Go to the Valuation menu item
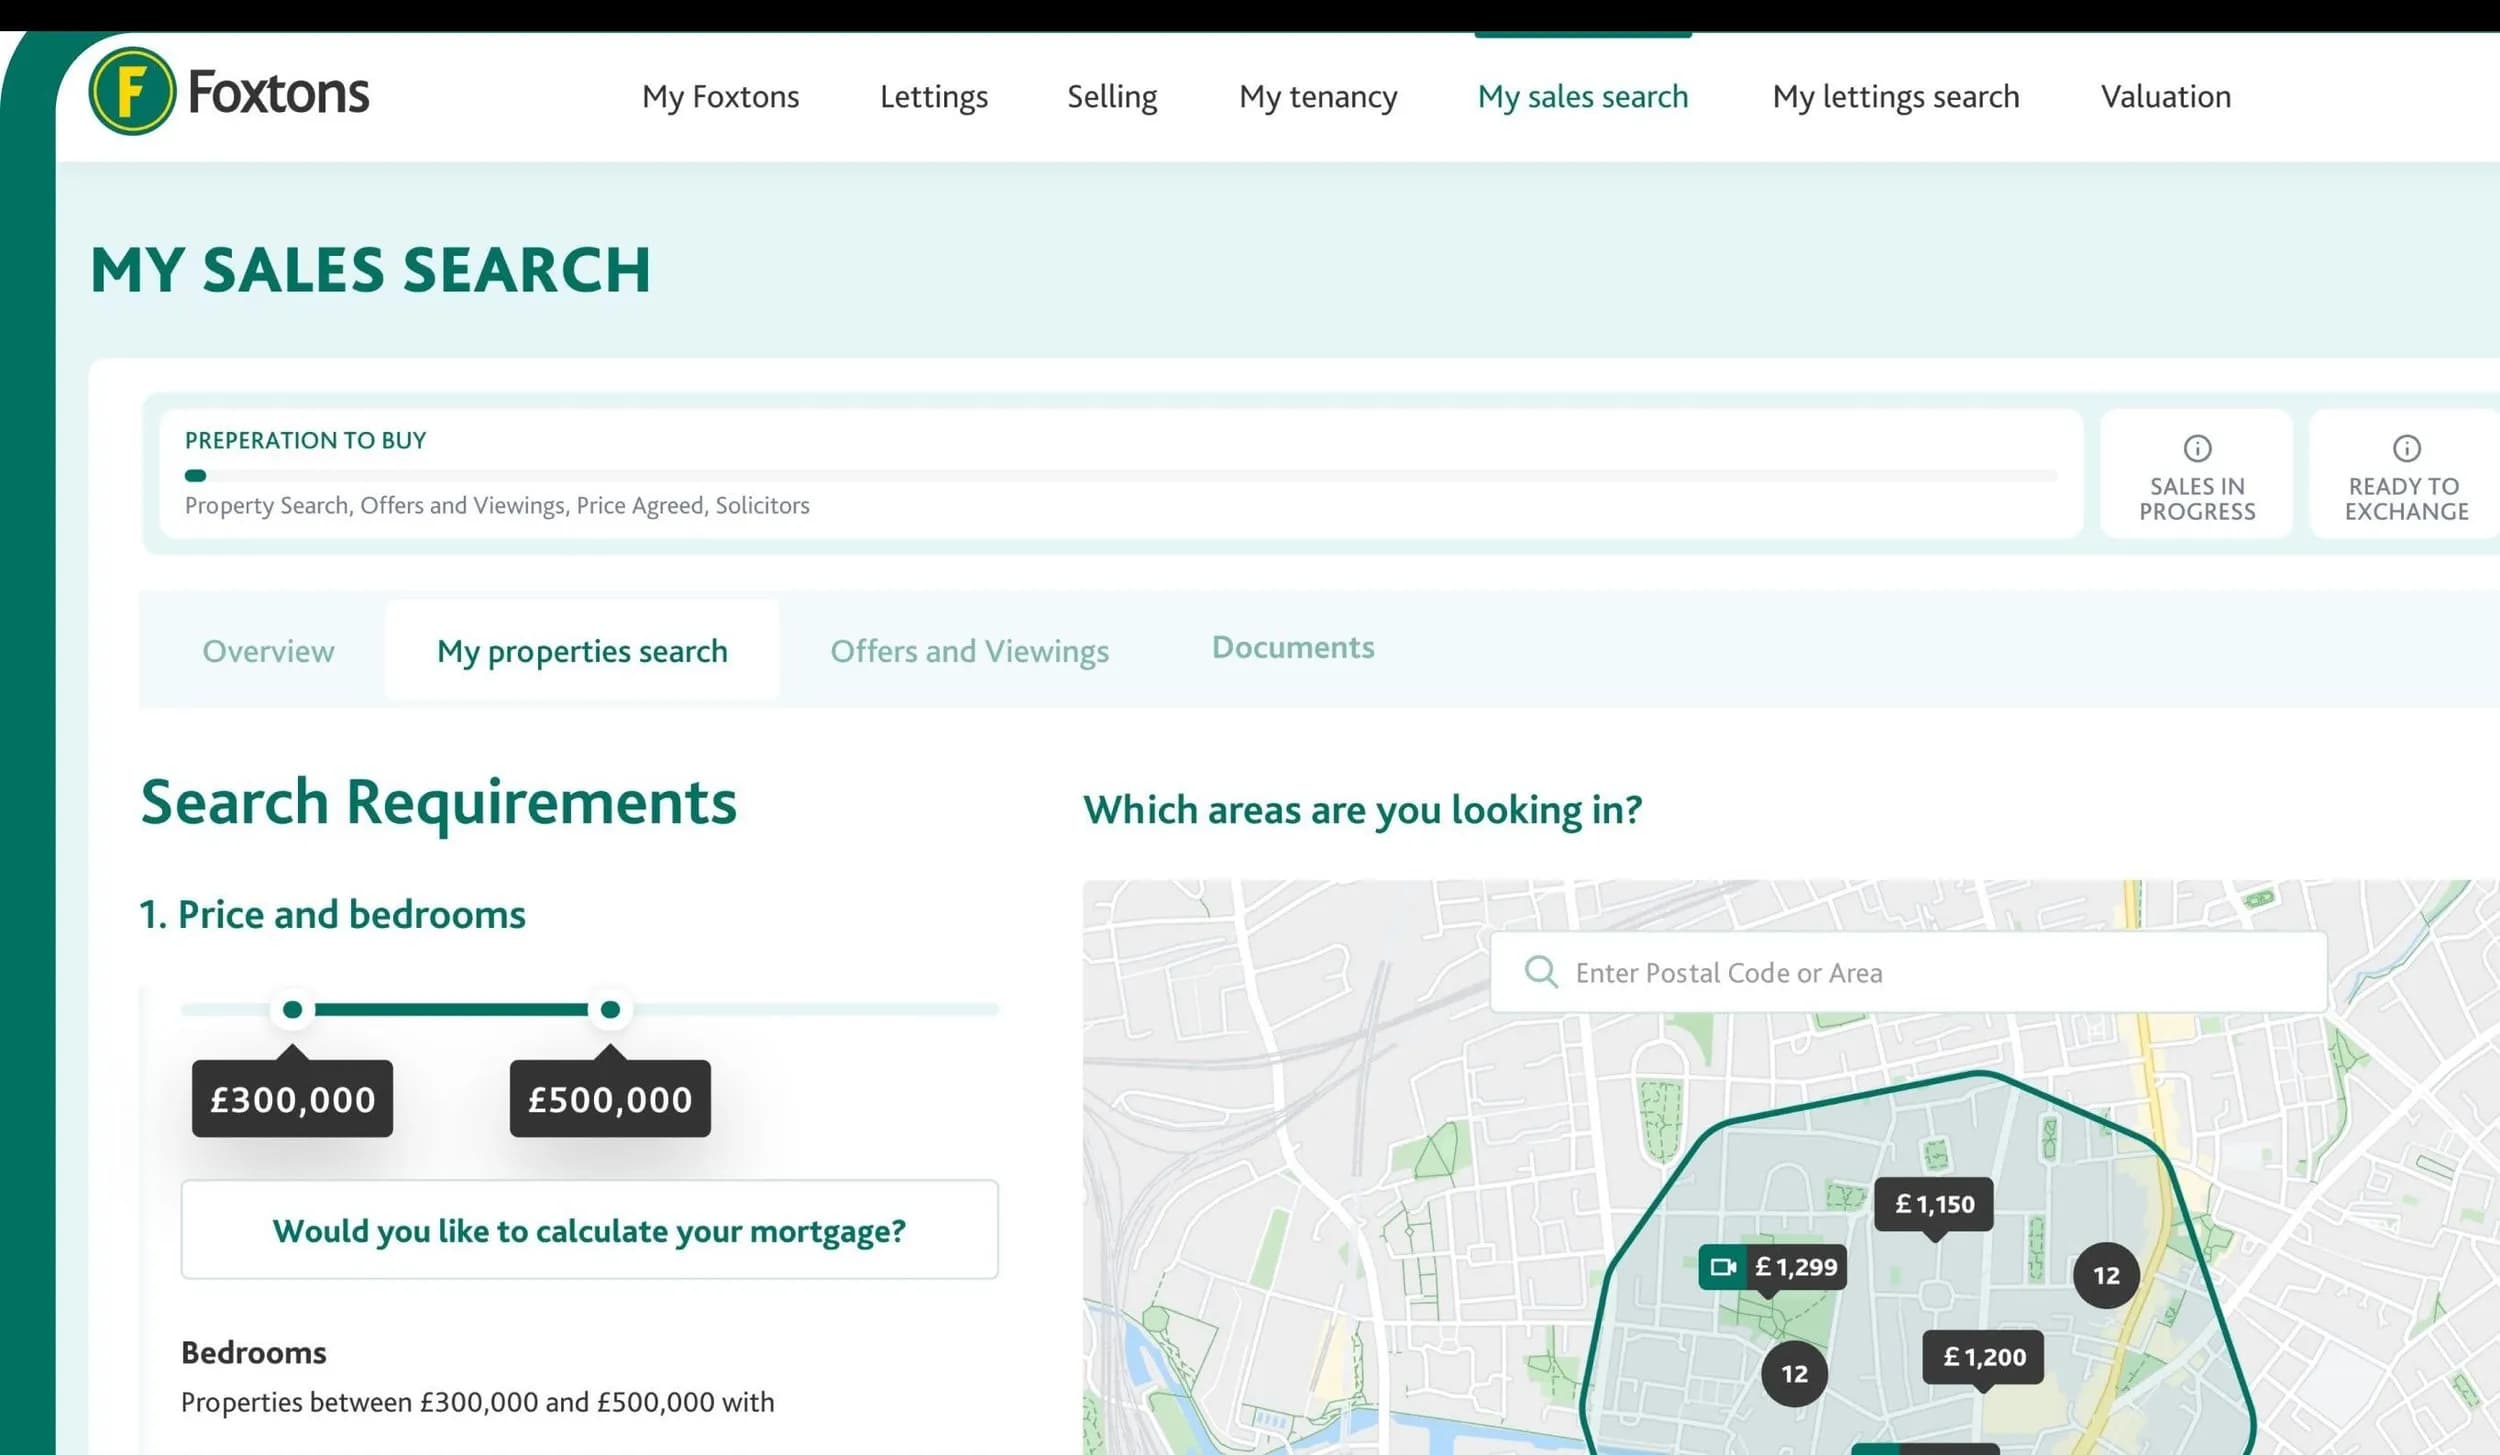The image size is (2500, 1455). tap(2165, 97)
